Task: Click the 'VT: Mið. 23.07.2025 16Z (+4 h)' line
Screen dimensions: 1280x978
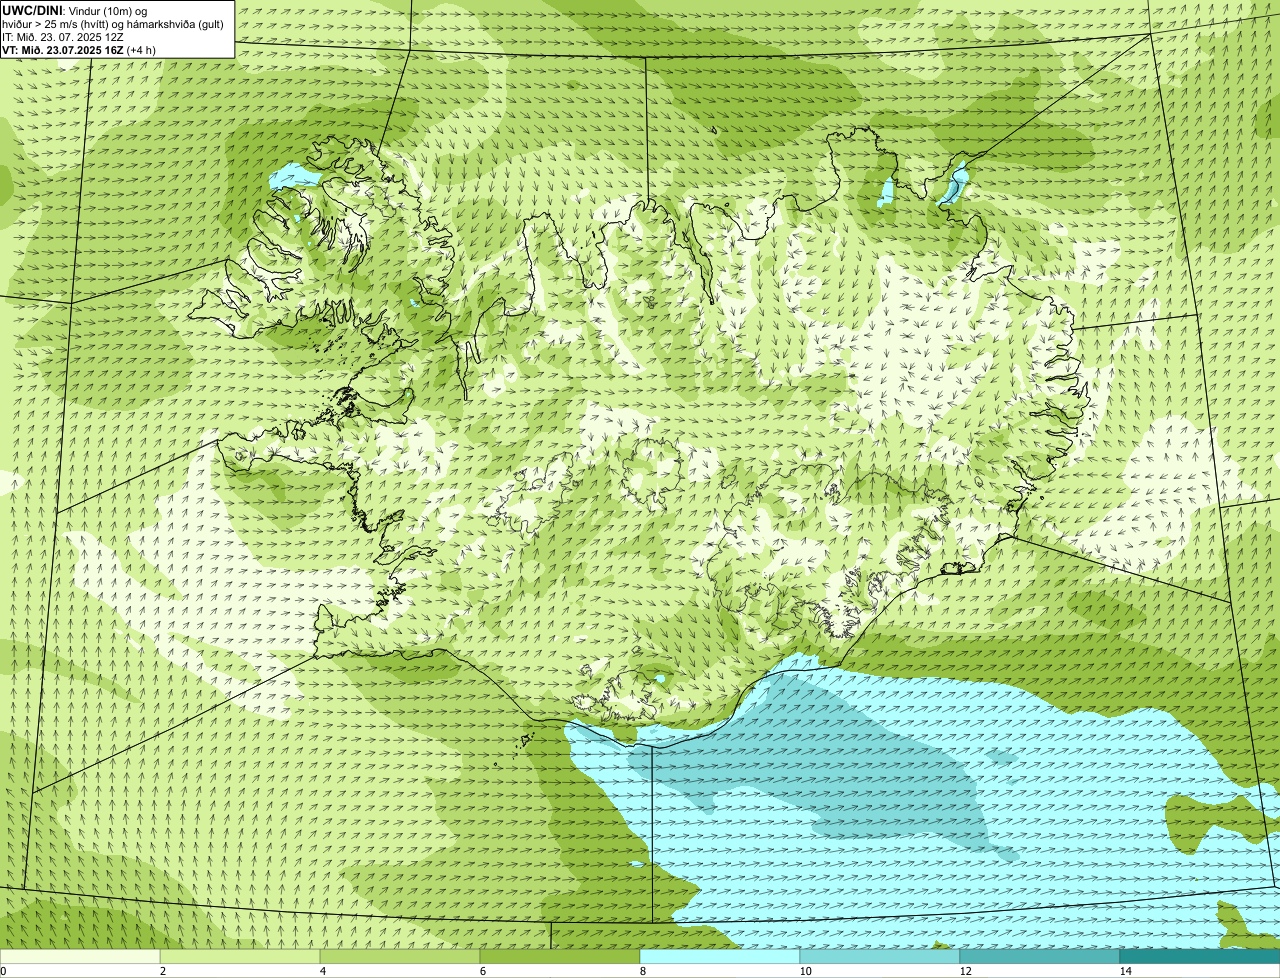Action: coord(79,50)
